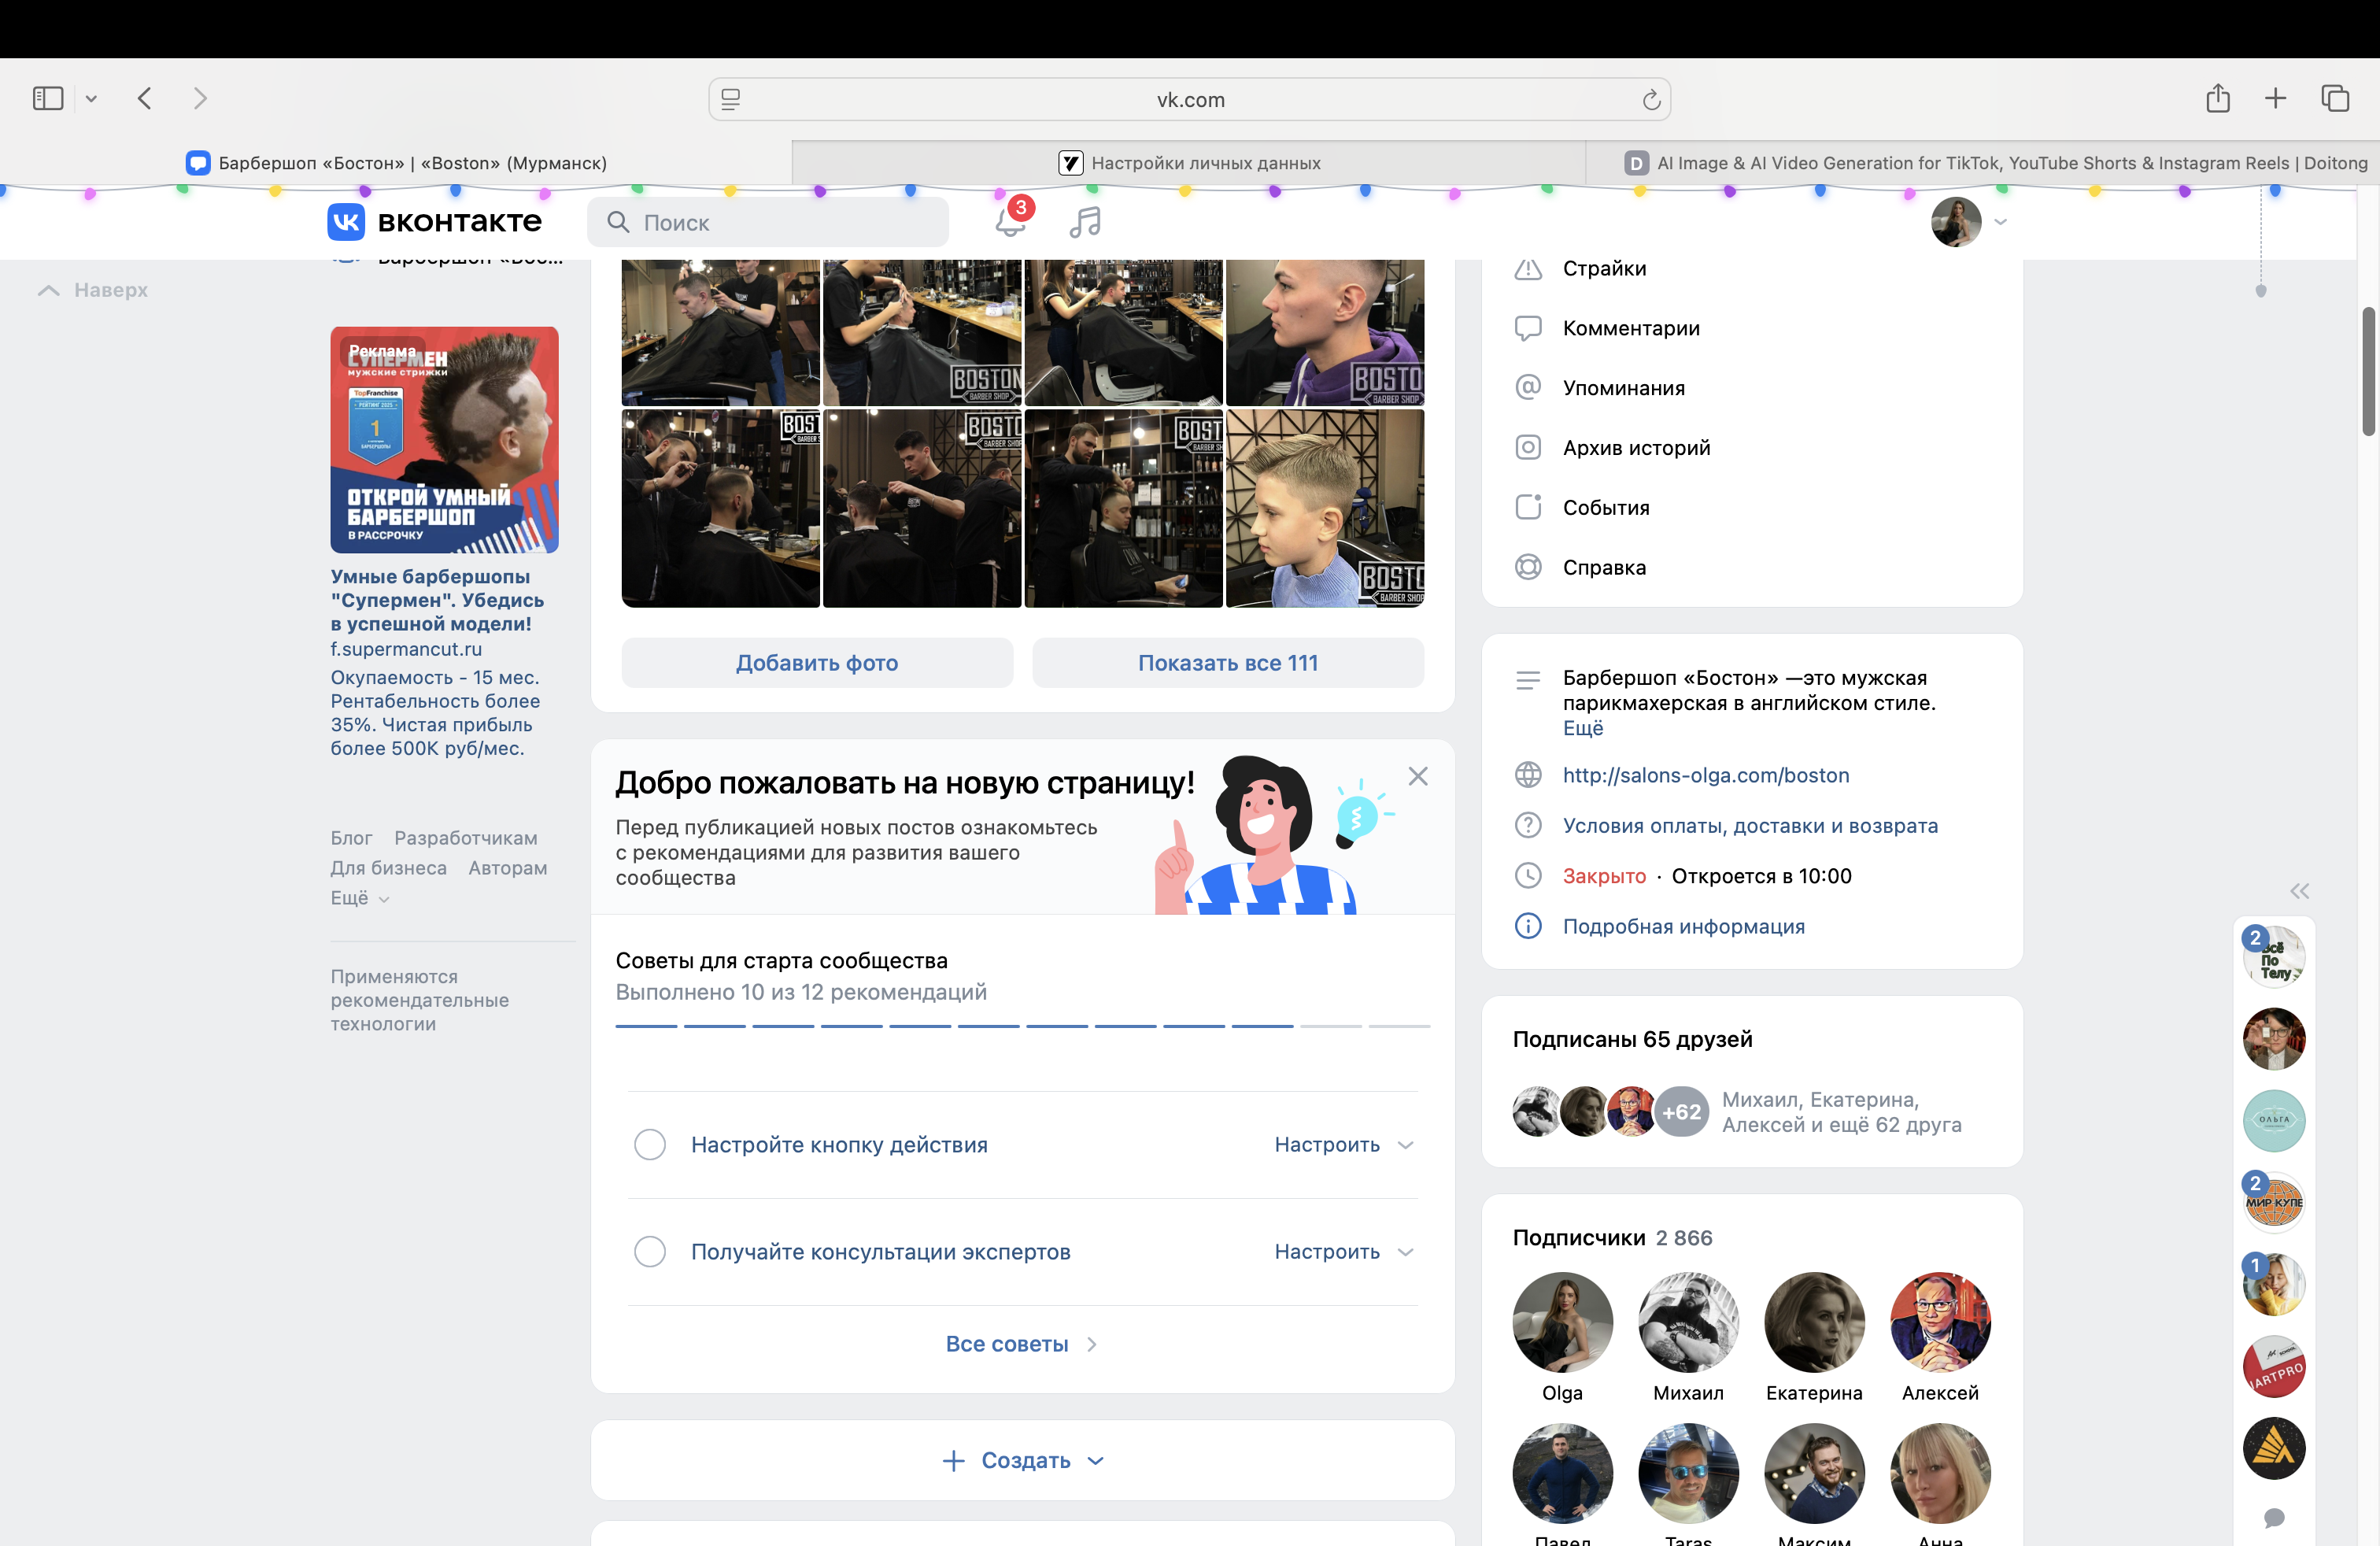Expand the Настройте кнопку действия chevron

coord(1405,1145)
